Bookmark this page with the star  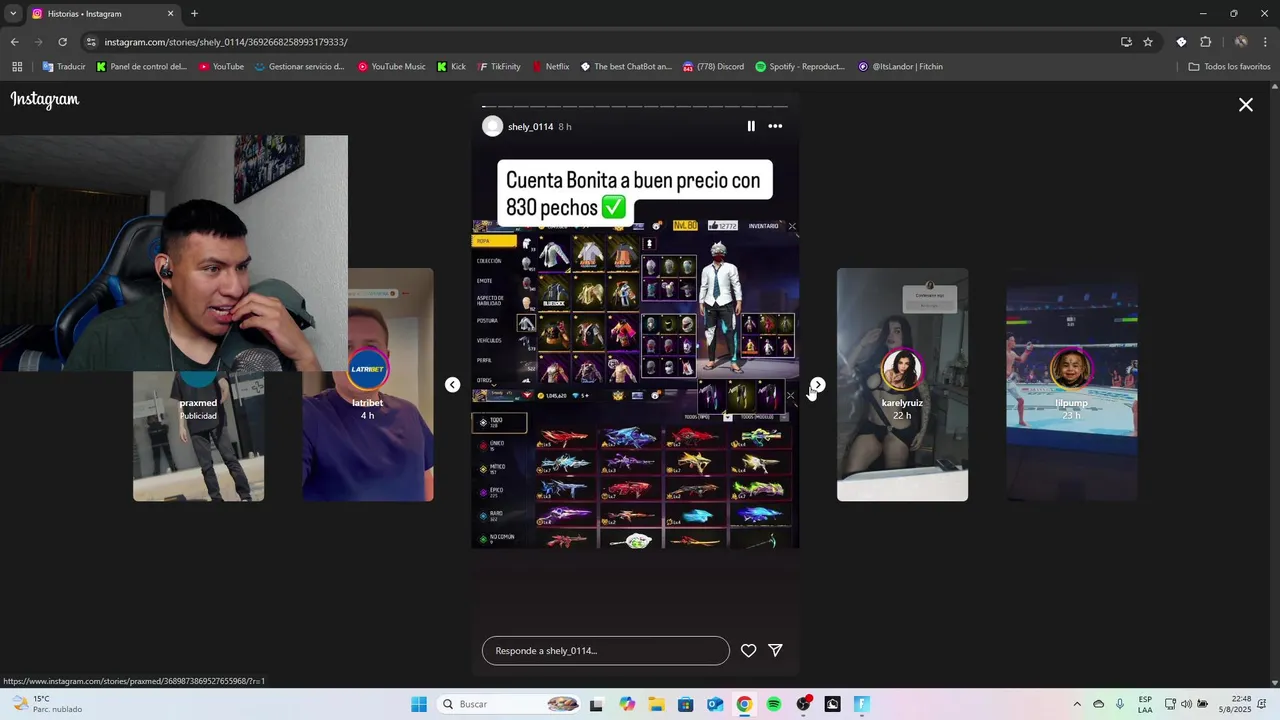[x=1148, y=42]
